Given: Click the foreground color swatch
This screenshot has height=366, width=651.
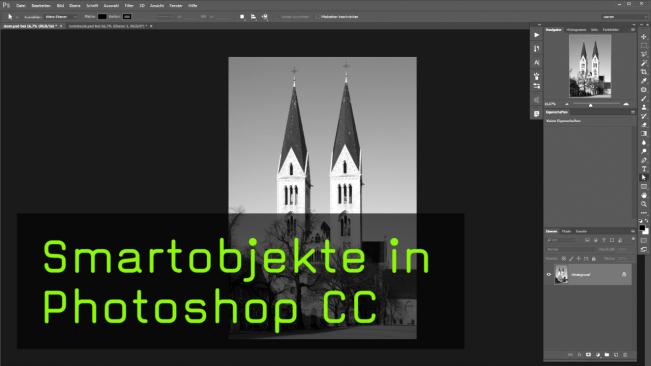Looking at the screenshot, I should tap(642, 228).
